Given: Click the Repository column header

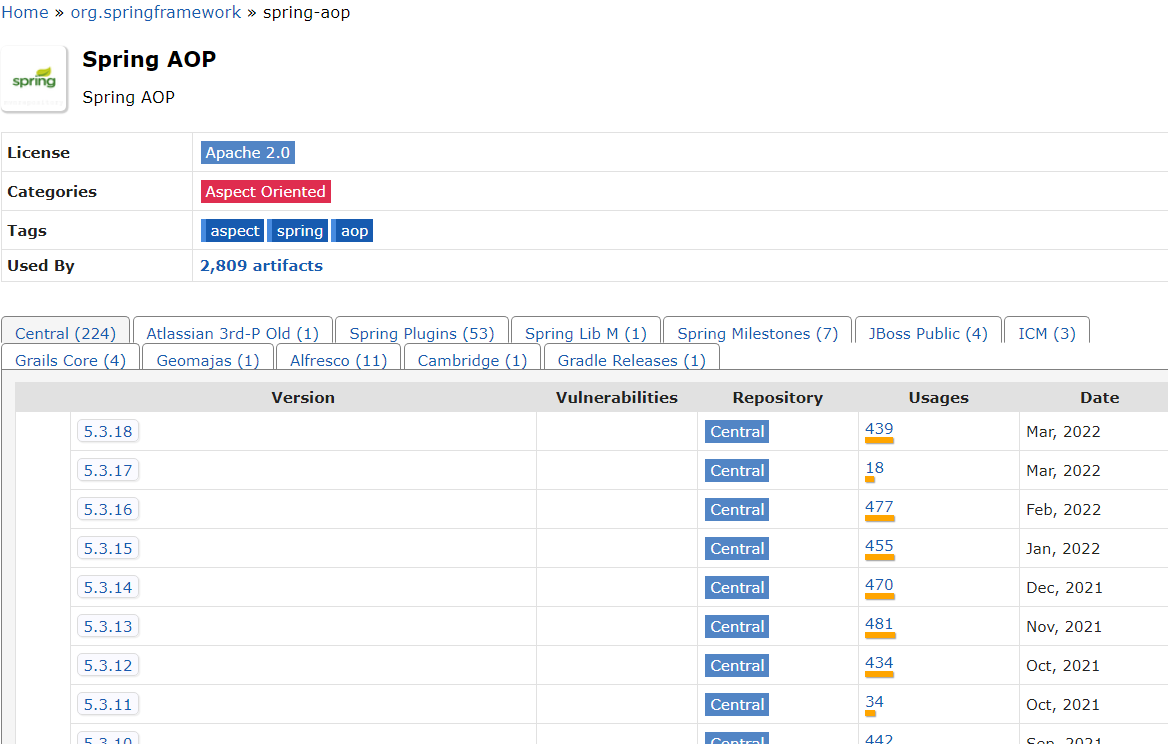Looking at the screenshot, I should (x=778, y=398).
